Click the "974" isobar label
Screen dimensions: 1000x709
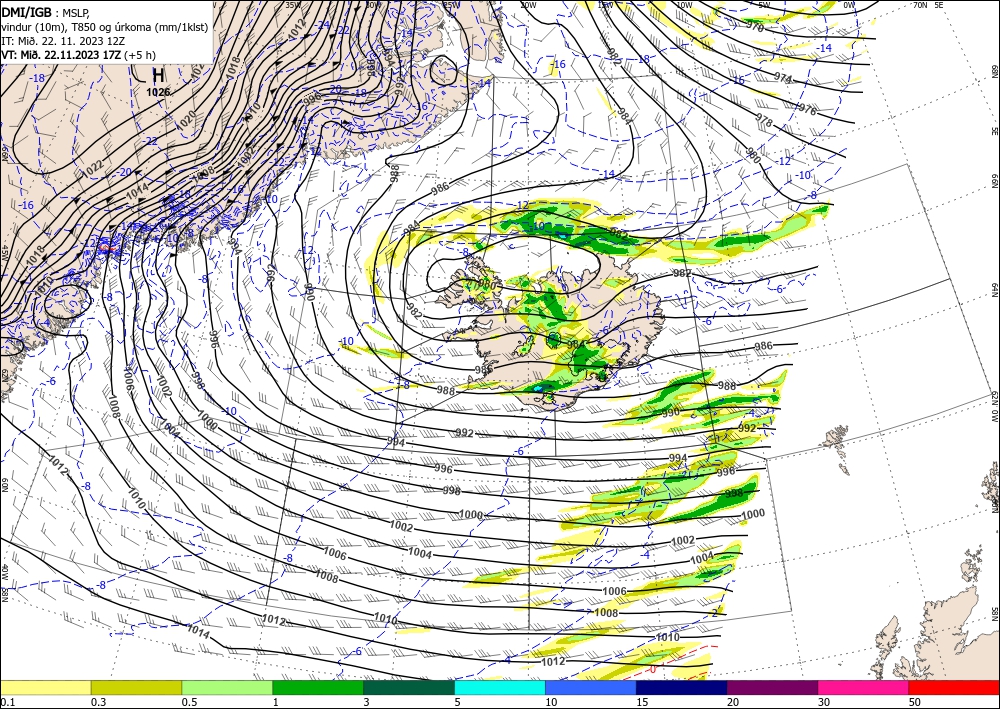click(x=783, y=78)
